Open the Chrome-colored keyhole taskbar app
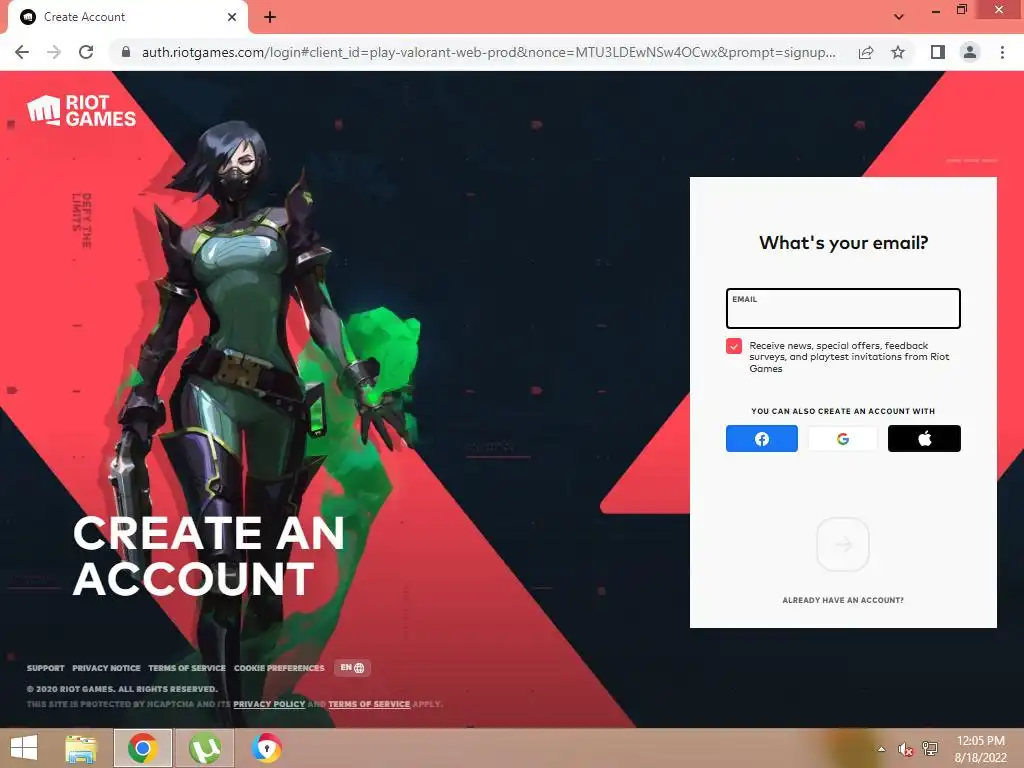This screenshot has height=768, width=1024. (x=266, y=748)
